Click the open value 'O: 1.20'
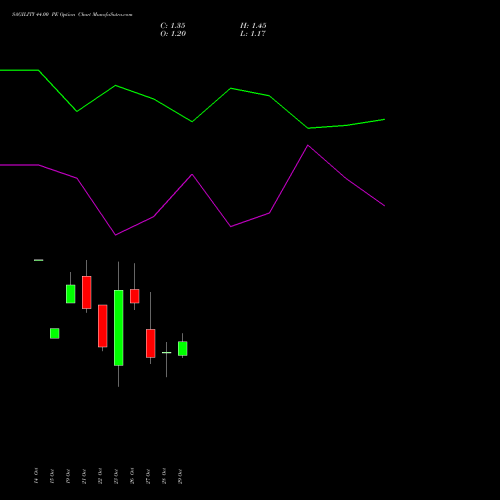The width and height of the screenshot is (500, 500). [x=173, y=34]
